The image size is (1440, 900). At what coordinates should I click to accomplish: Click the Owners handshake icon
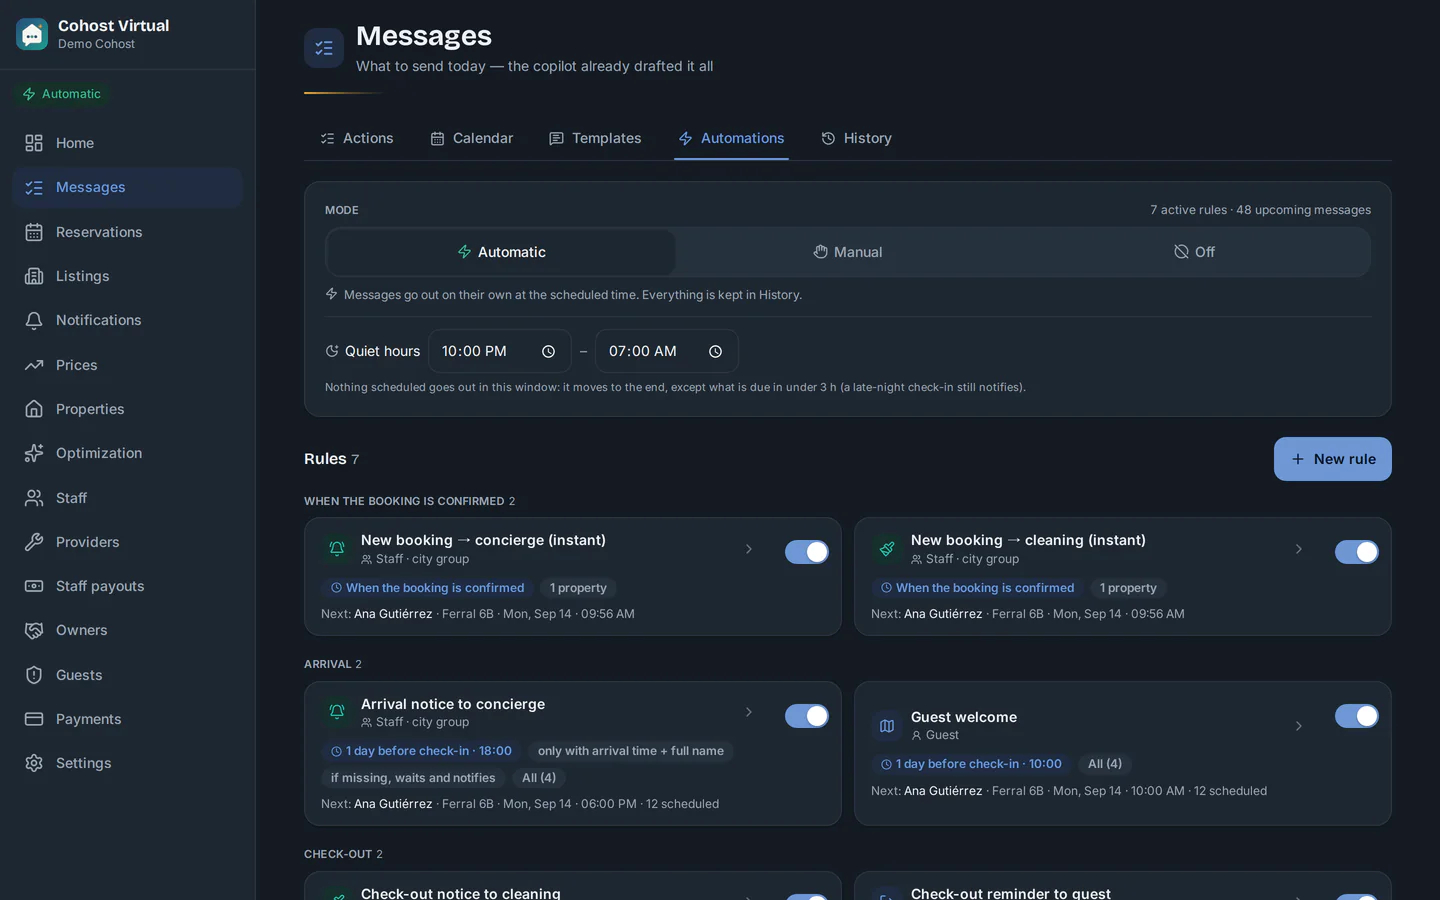tap(34, 630)
